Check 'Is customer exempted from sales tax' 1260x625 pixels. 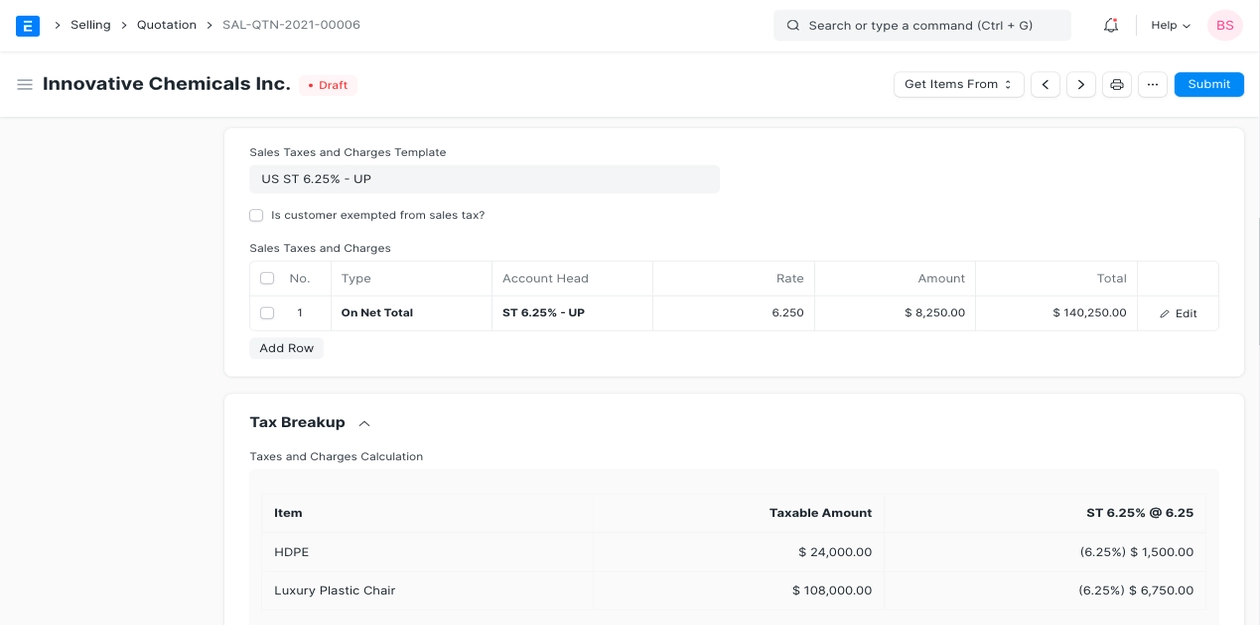point(257,215)
